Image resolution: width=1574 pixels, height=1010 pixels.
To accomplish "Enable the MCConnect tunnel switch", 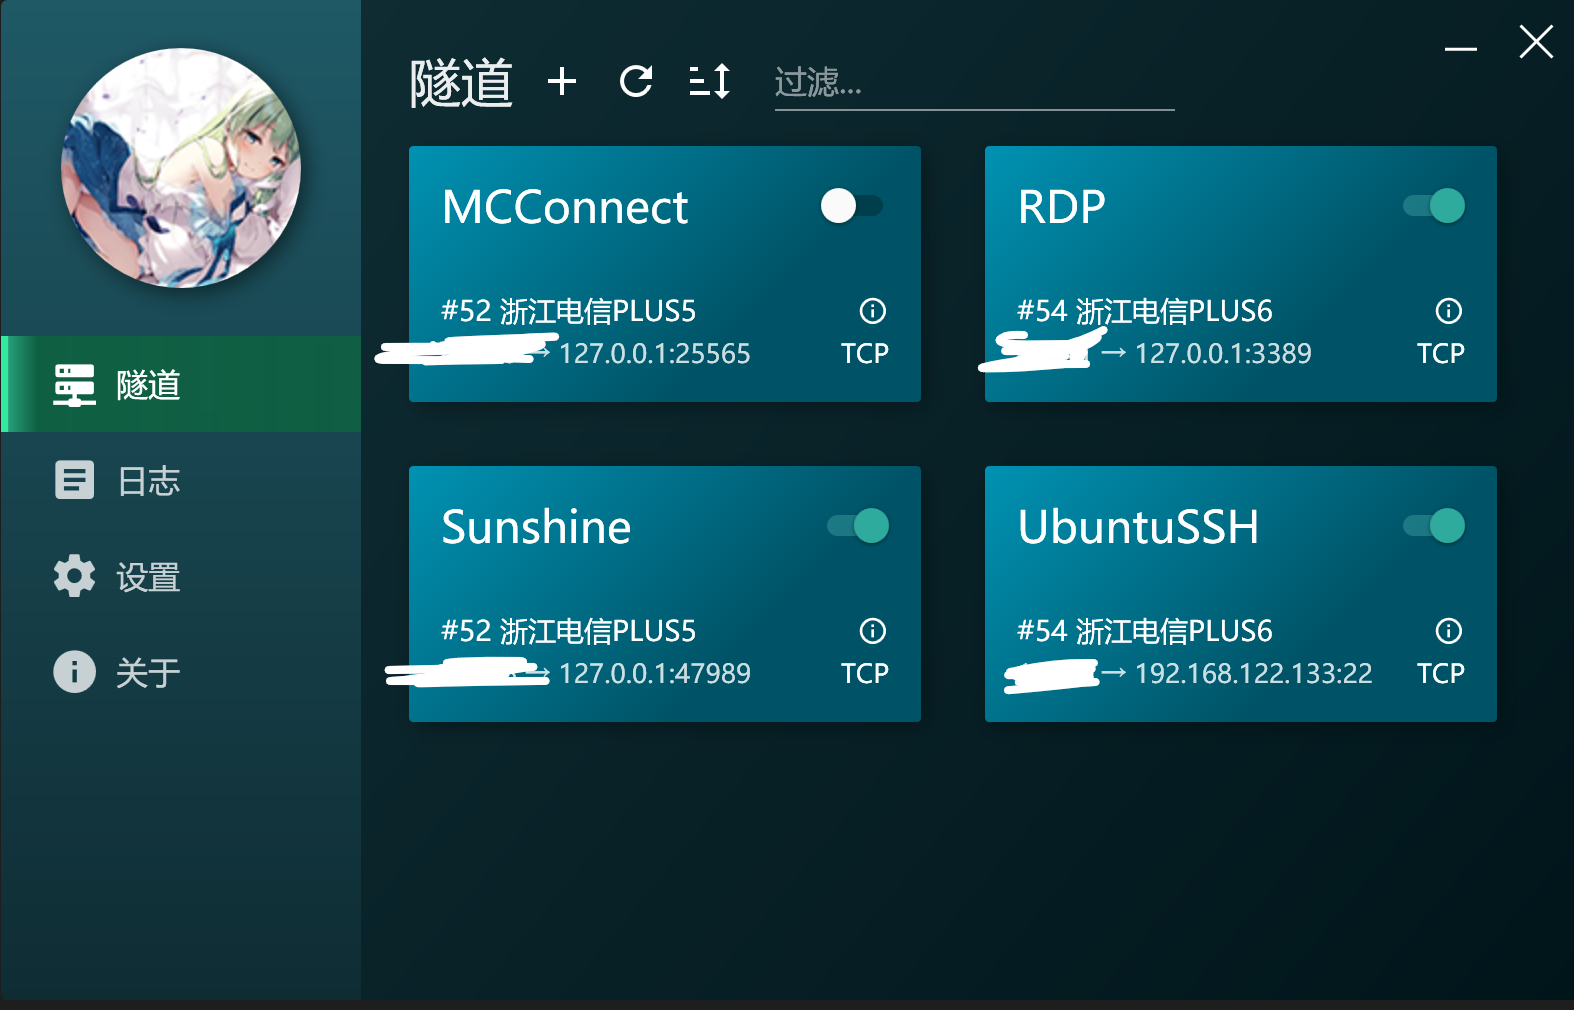I will [x=852, y=206].
